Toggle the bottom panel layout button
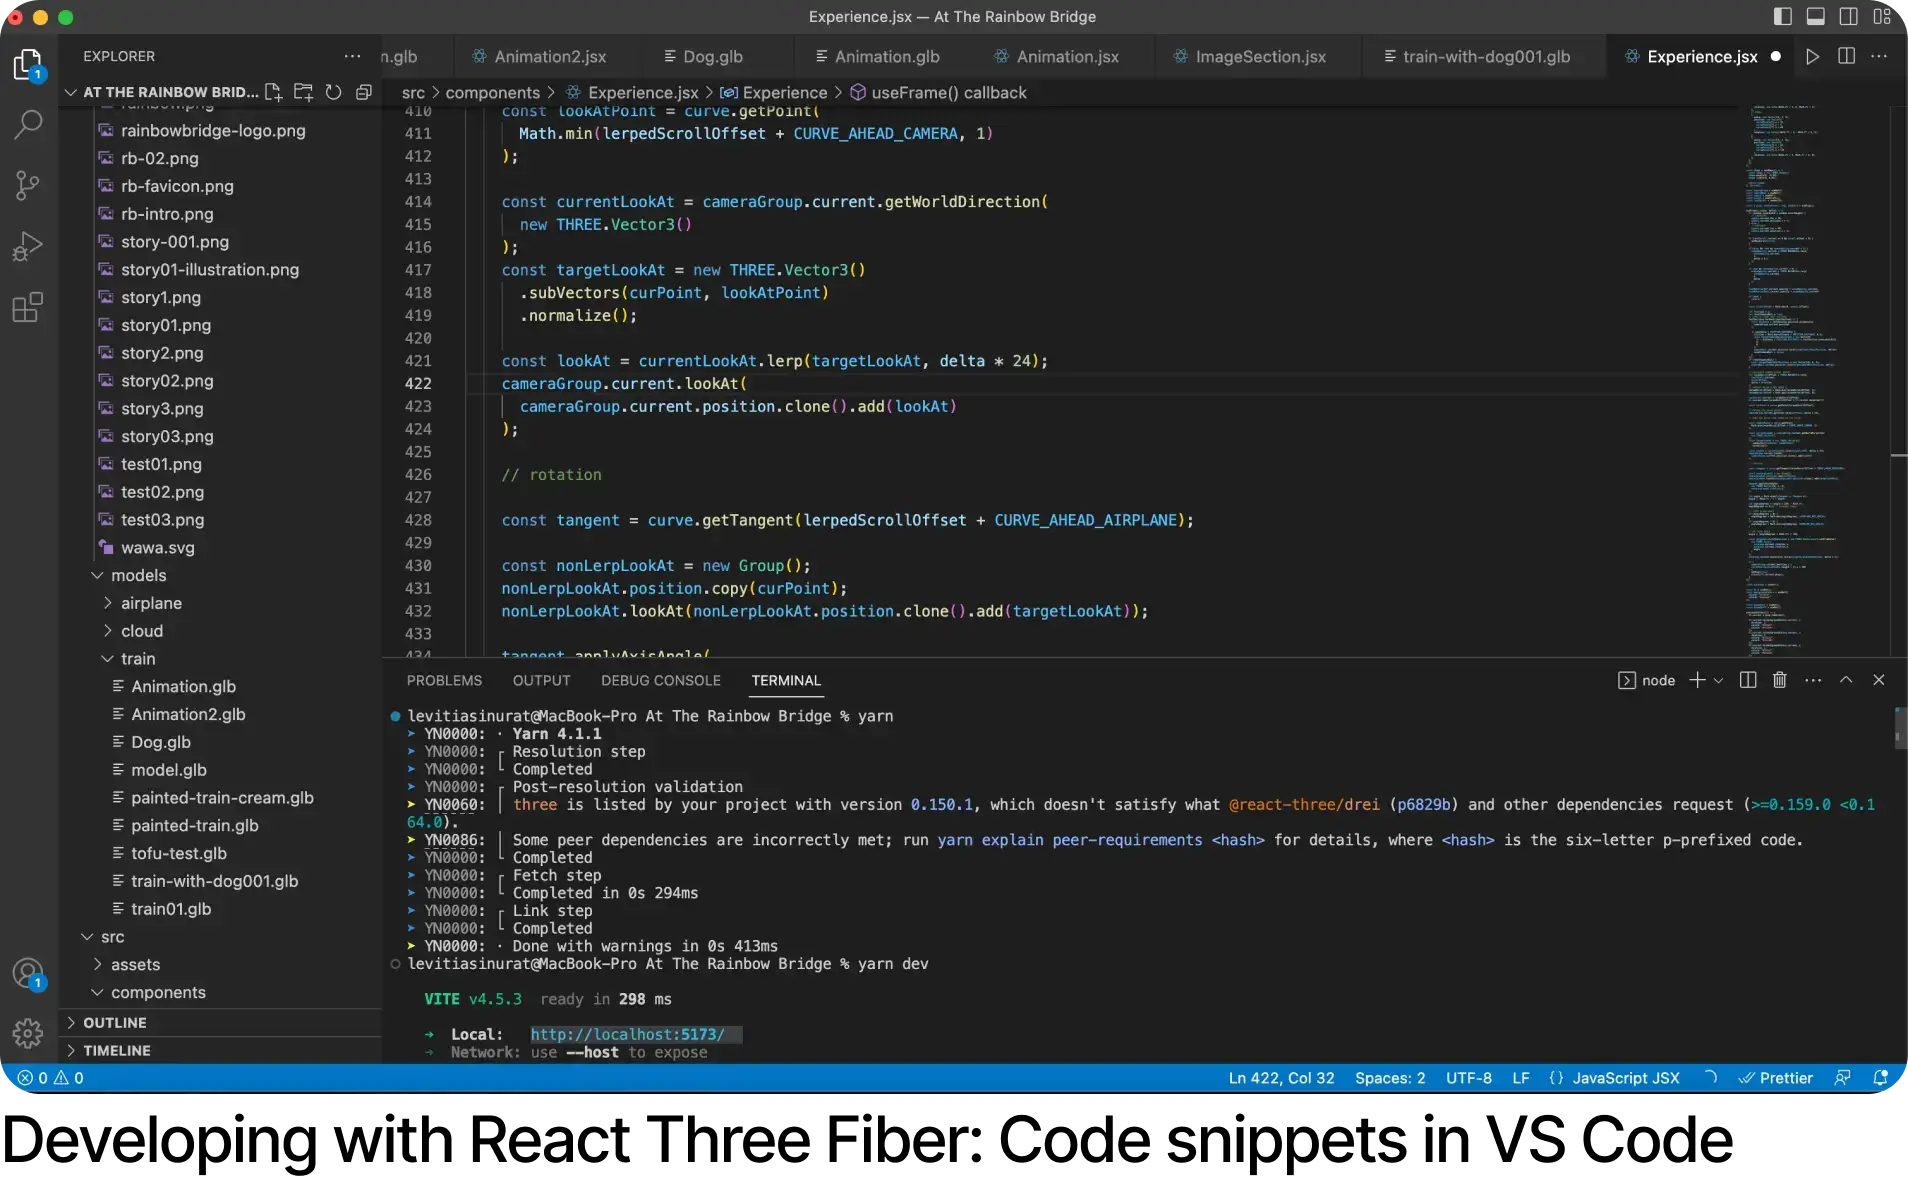The height and width of the screenshot is (1180, 1908). click(1815, 17)
